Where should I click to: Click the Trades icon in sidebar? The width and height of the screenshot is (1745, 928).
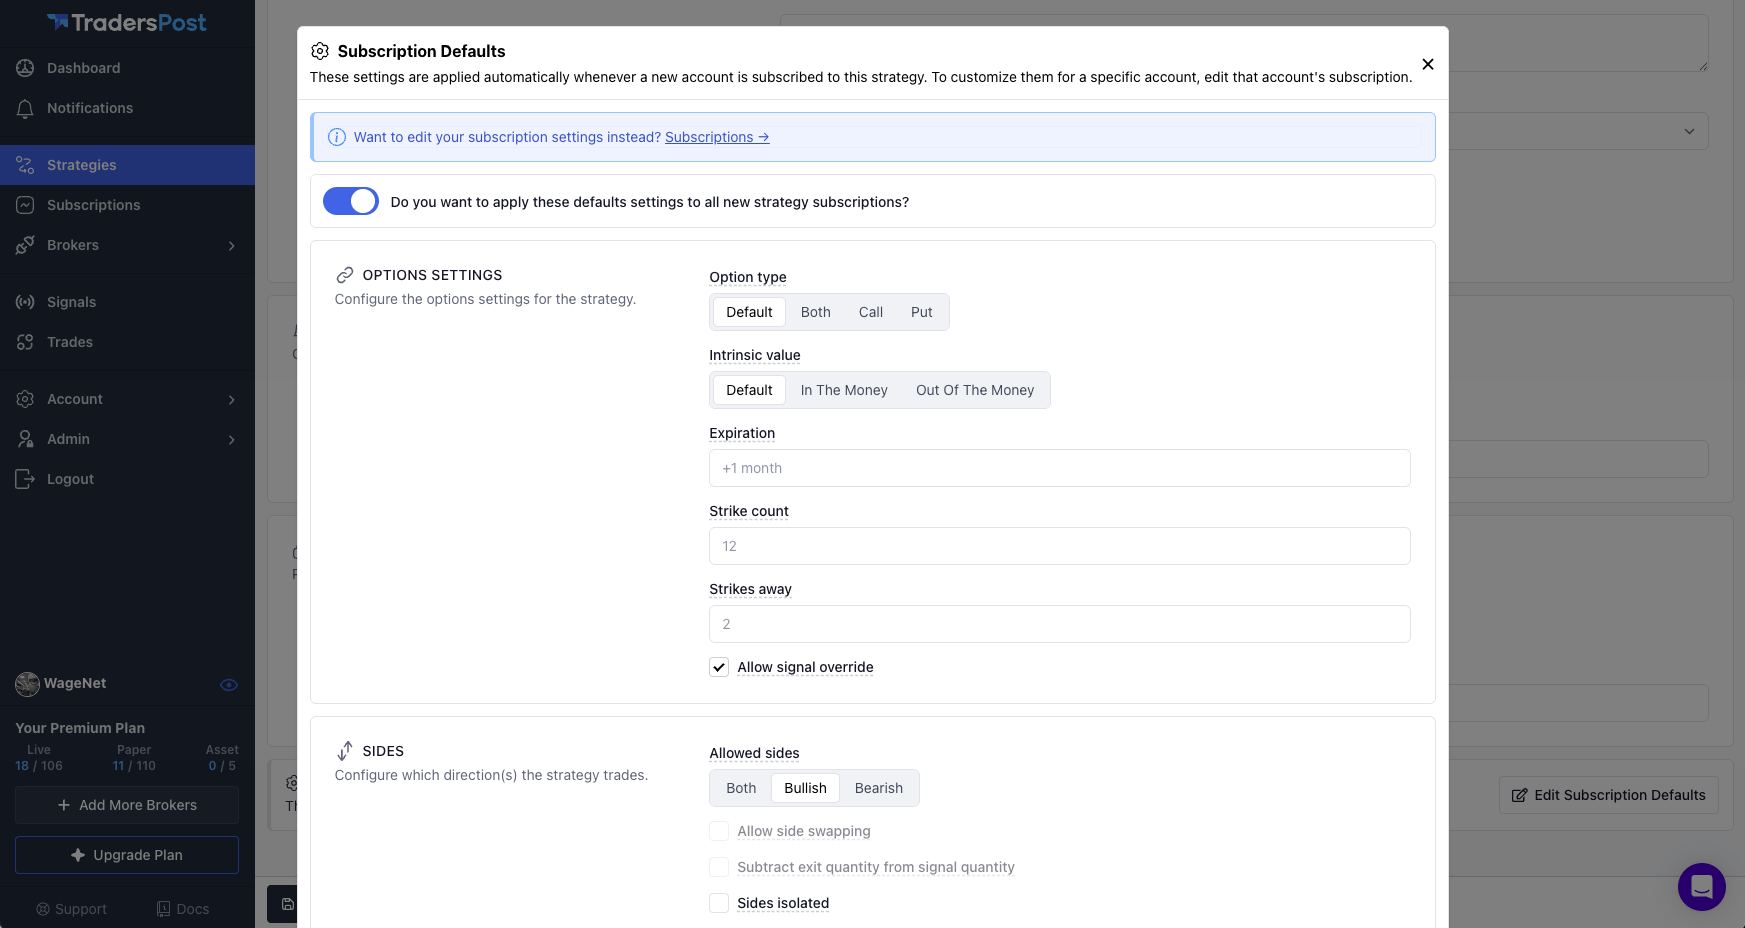tap(25, 342)
